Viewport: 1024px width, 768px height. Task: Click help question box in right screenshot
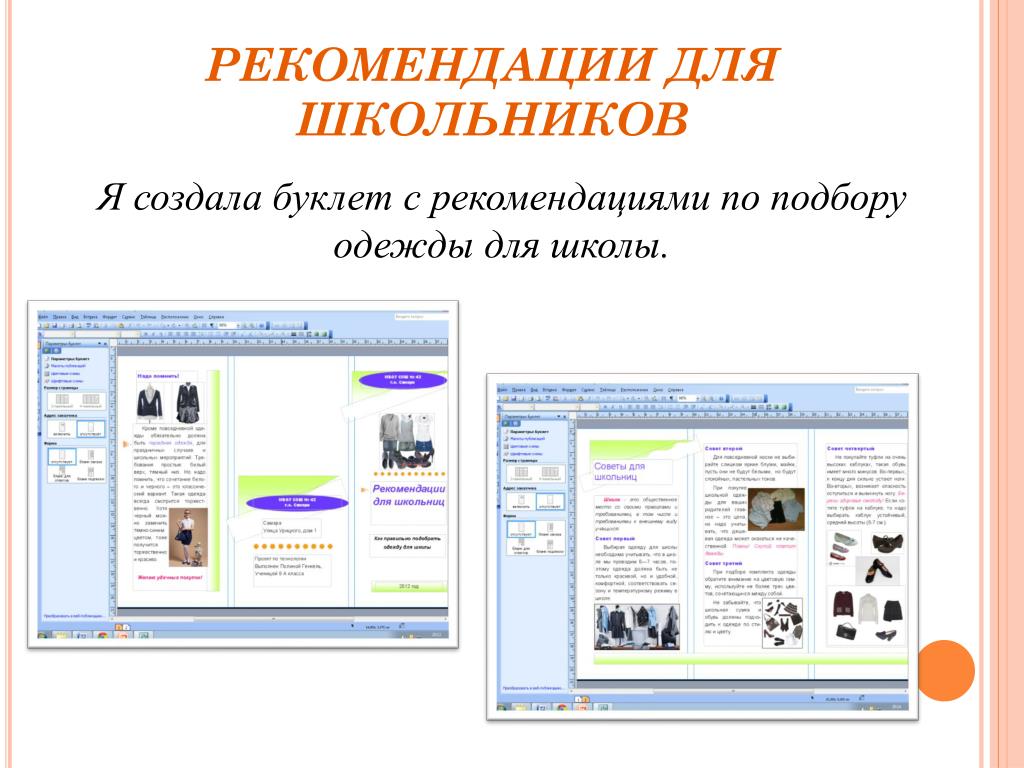click(x=879, y=390)
